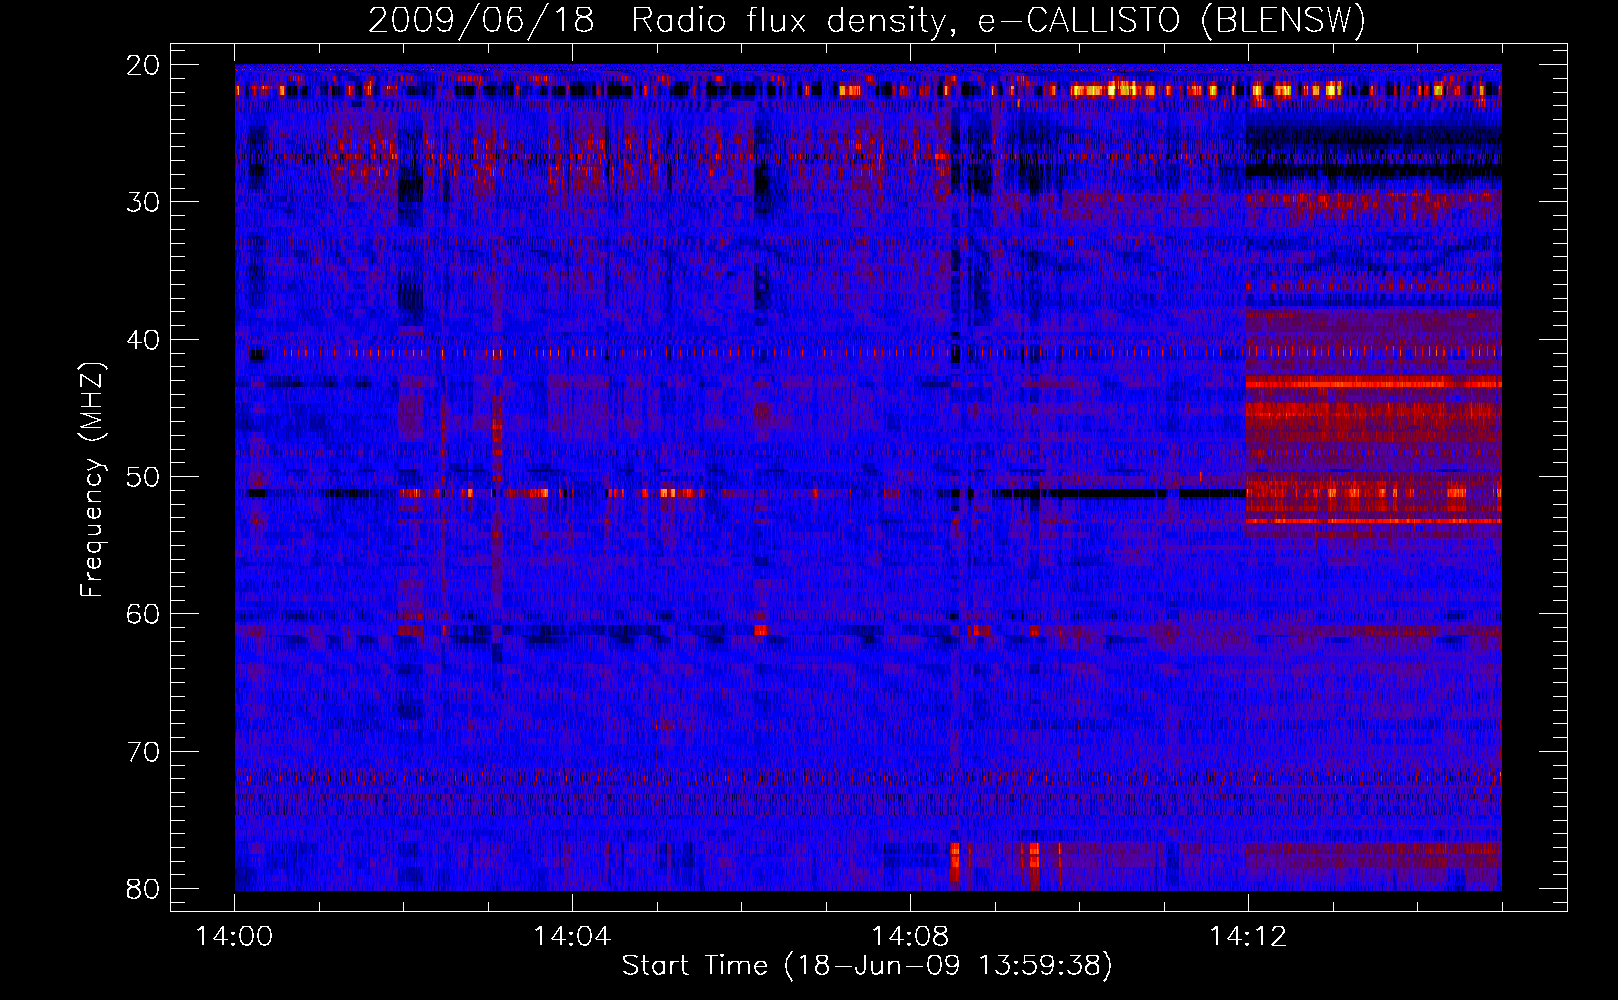Click the 'Frequency (MHZ)' axis label
Screen dimensions: 1618x1000
pyautogui.click(x=92, y=480)
